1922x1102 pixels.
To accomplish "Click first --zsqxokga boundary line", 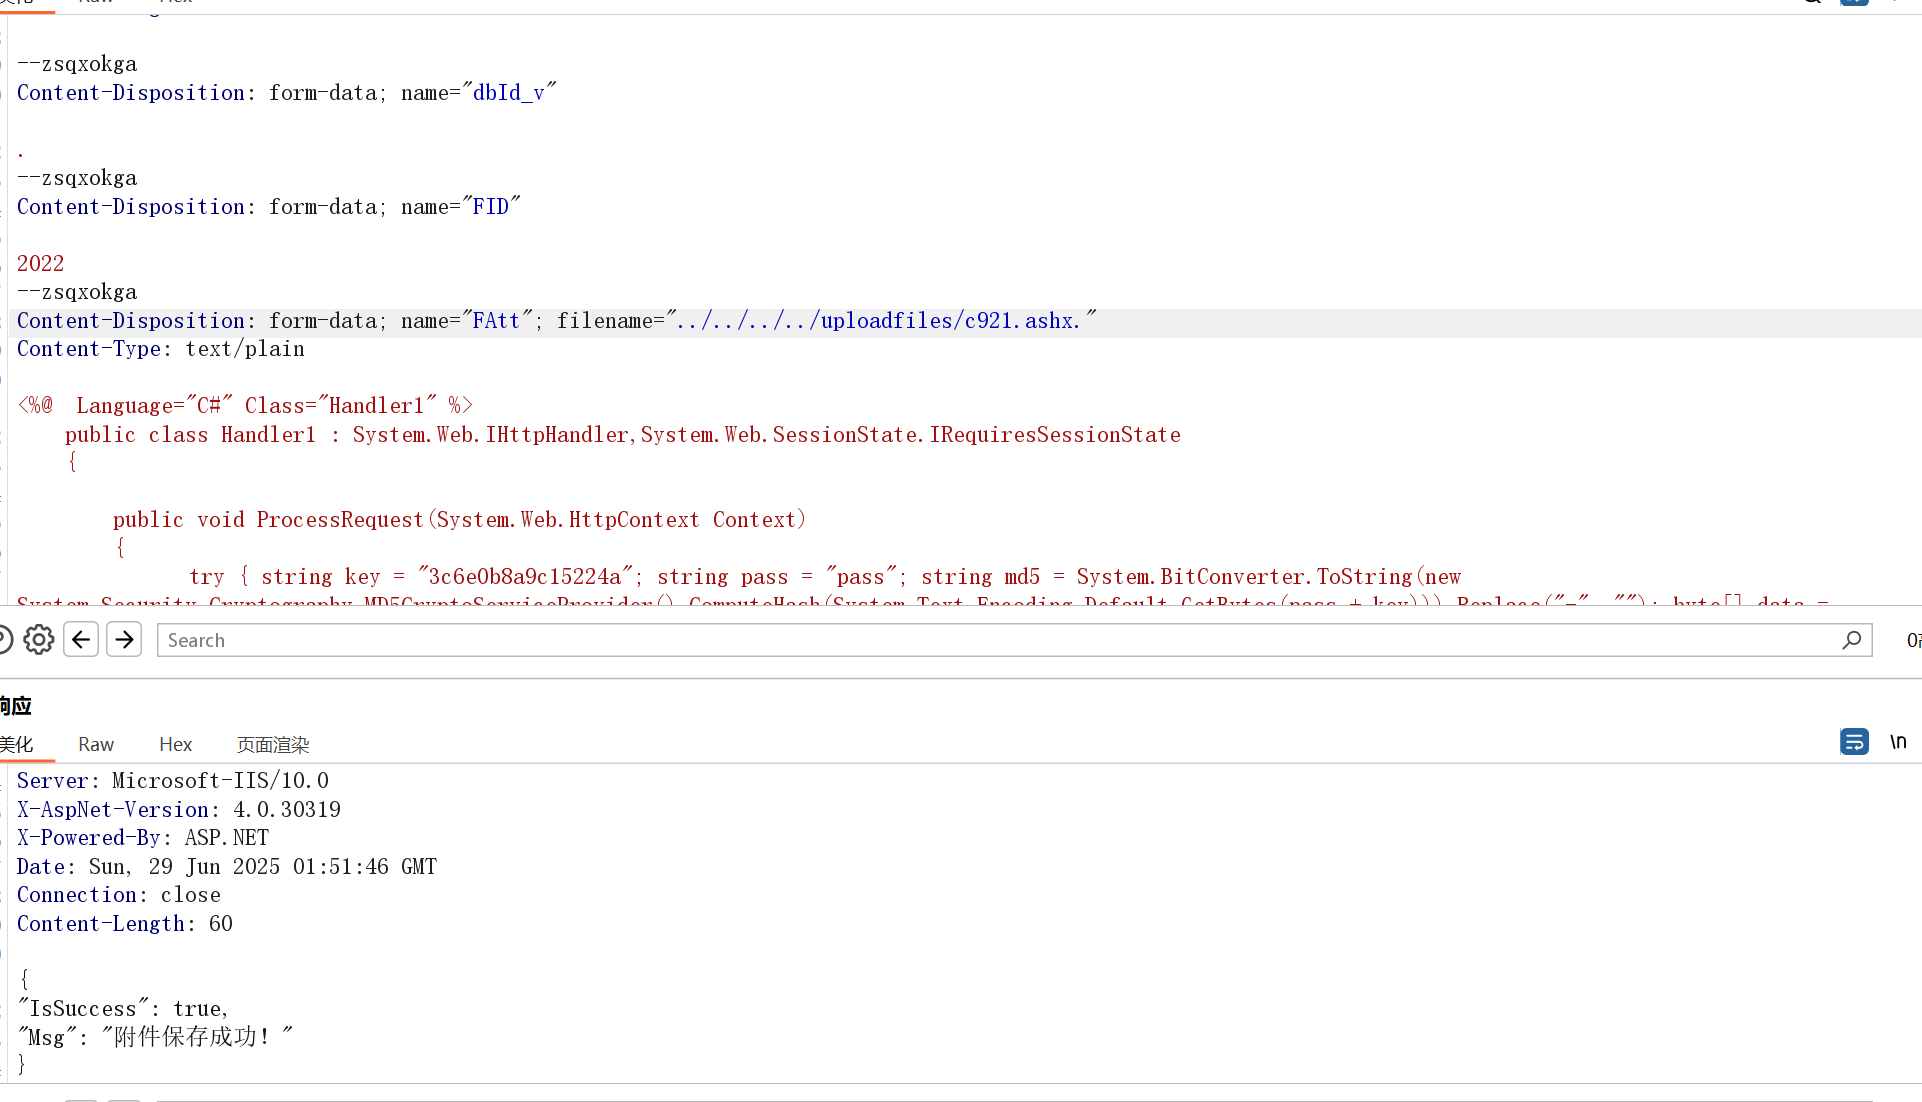I will click(x=77, y=63).
